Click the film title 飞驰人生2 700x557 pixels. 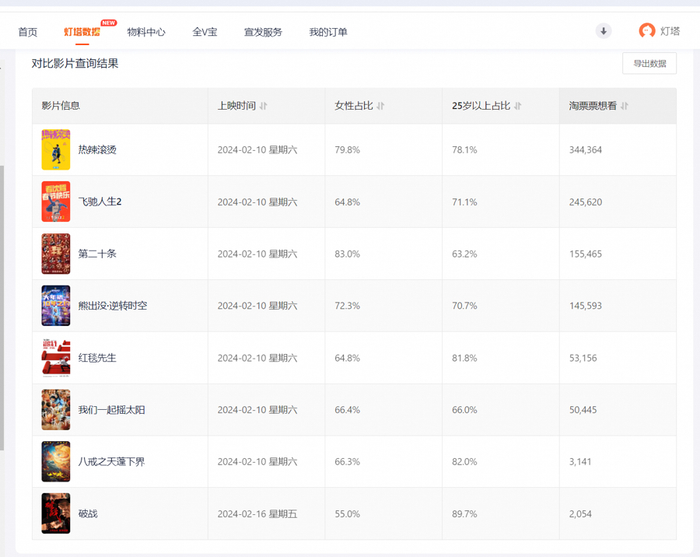tap(100, 202)
